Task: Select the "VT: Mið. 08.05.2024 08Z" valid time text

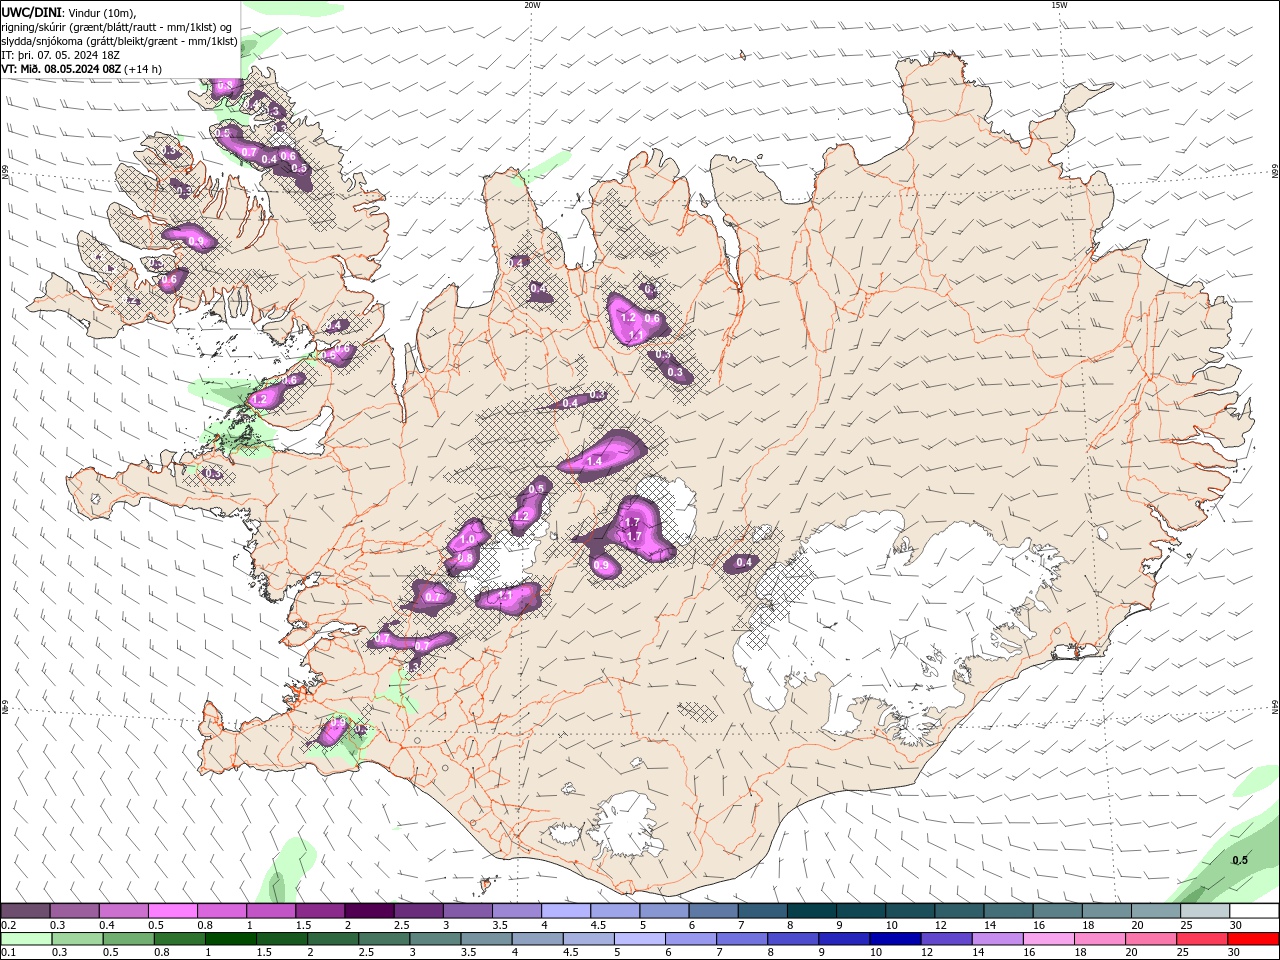Action: tap(61, 69)
